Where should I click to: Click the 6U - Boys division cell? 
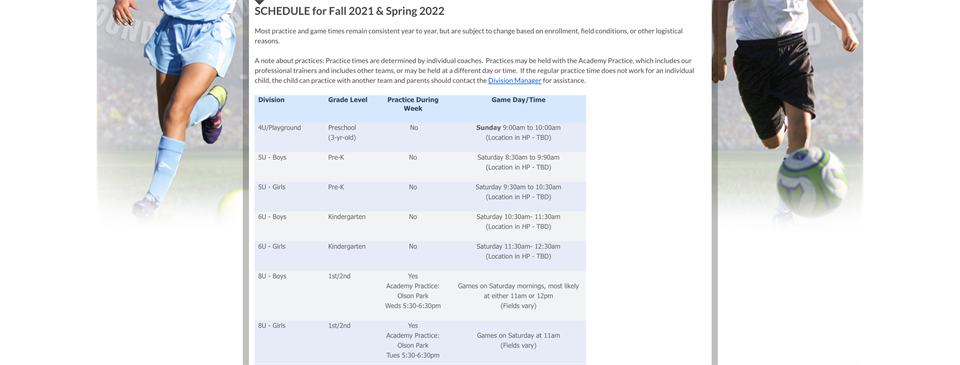(272, 217)
